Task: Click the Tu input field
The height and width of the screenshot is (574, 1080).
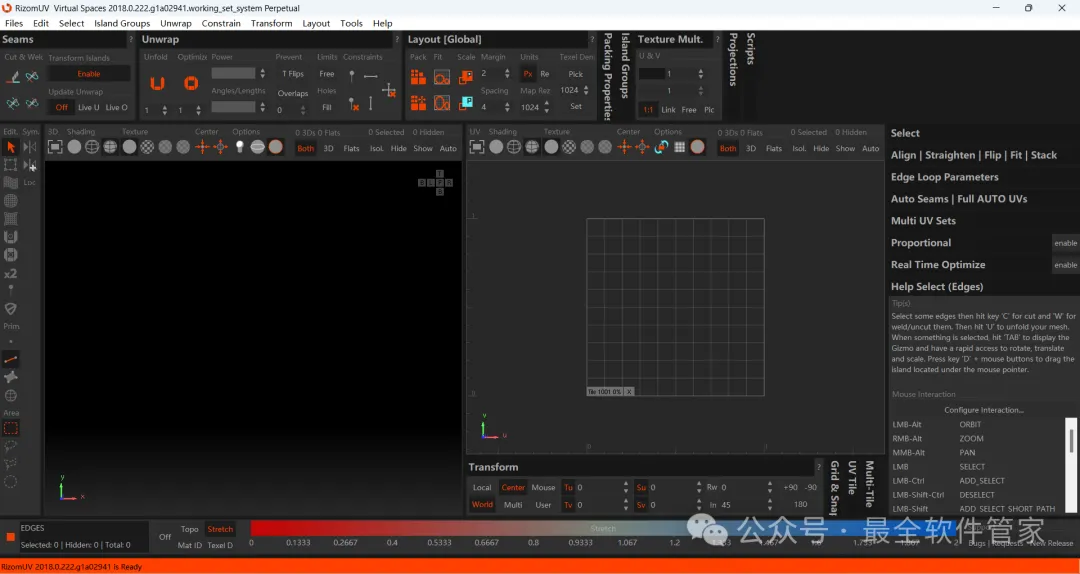Action: point(599,487)
